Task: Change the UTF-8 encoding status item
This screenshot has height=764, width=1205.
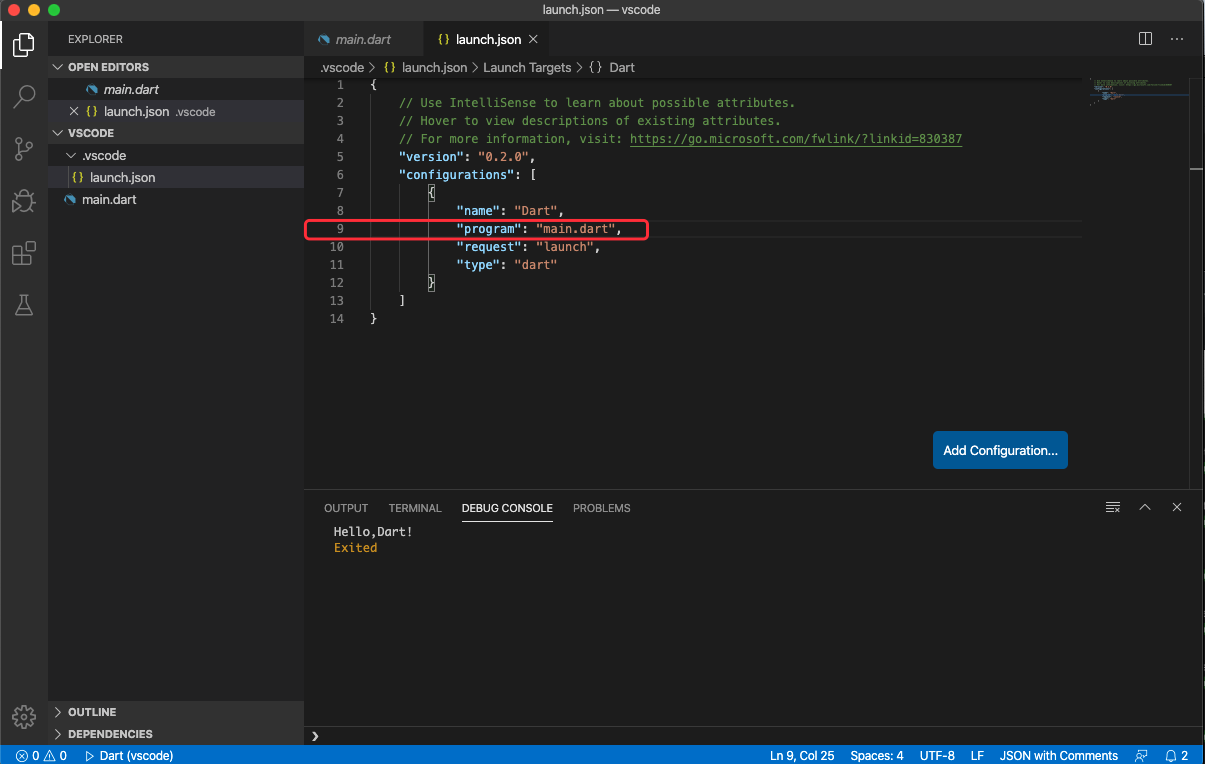Action: pos(937,755)
